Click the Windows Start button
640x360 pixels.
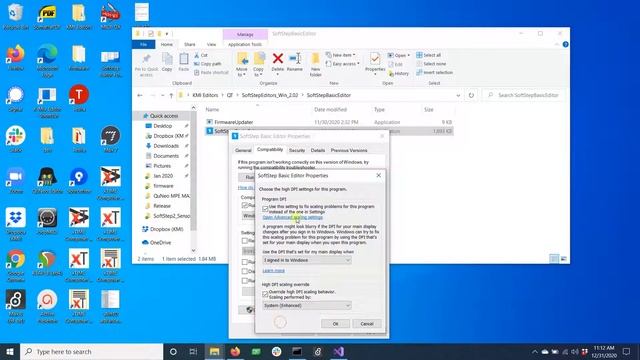[x=10, y=351]
